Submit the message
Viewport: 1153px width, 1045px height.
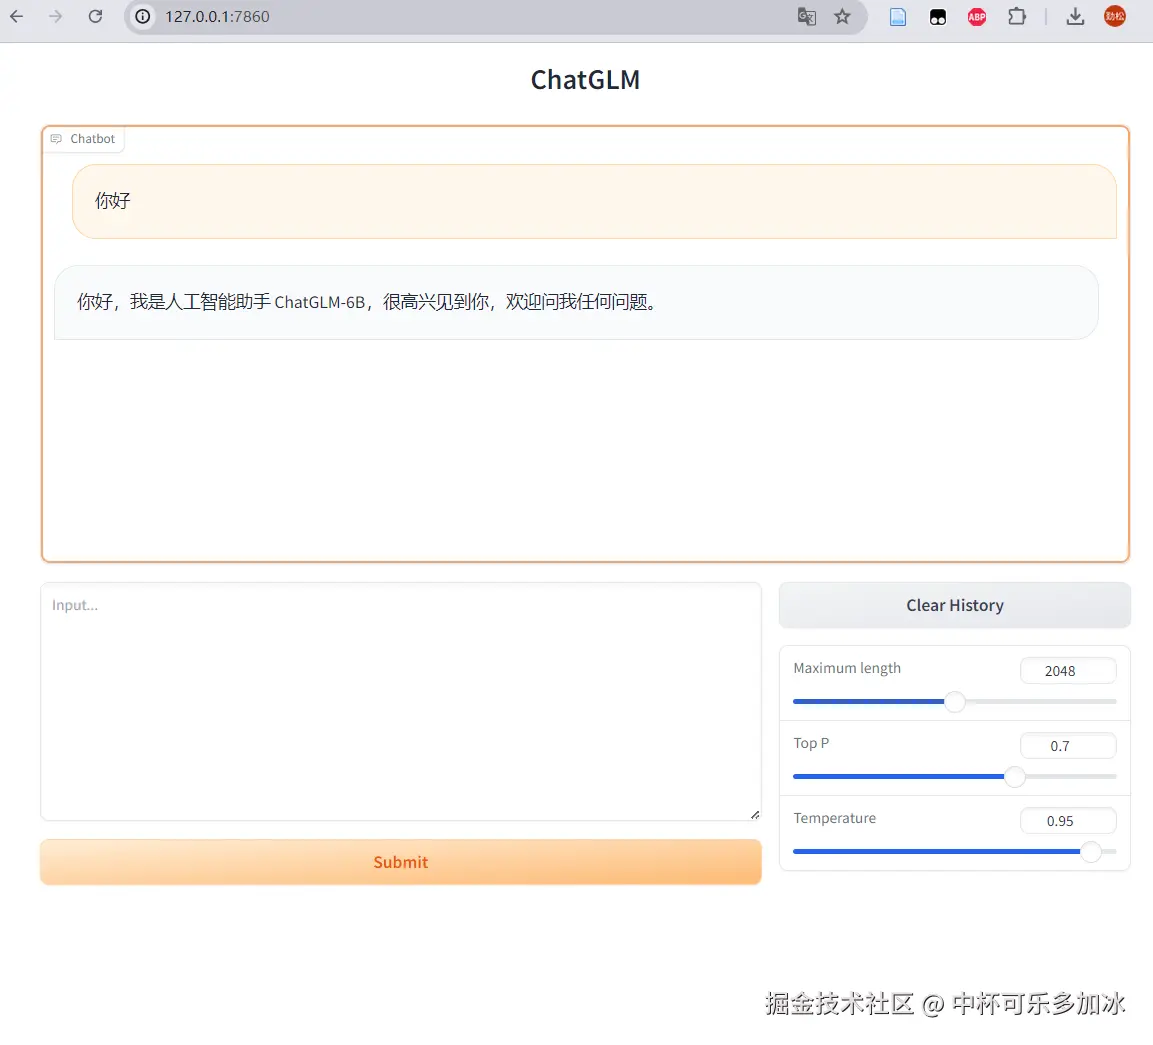pos(401,862)
